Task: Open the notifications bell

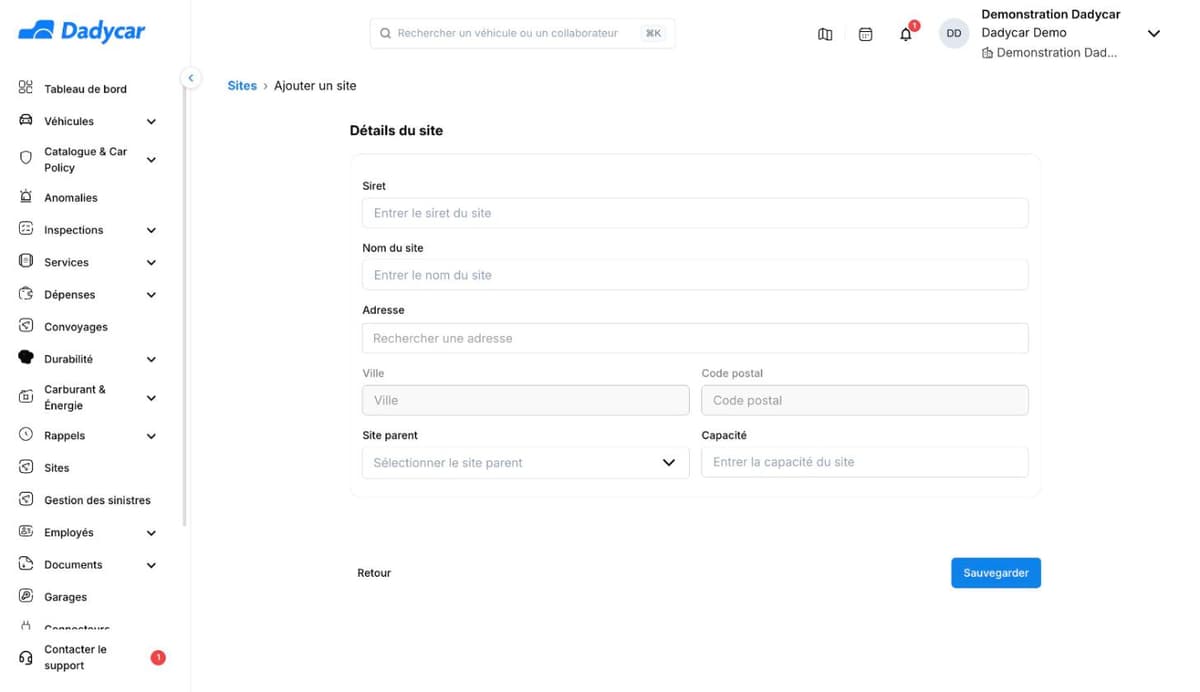Action: point(906,34)
